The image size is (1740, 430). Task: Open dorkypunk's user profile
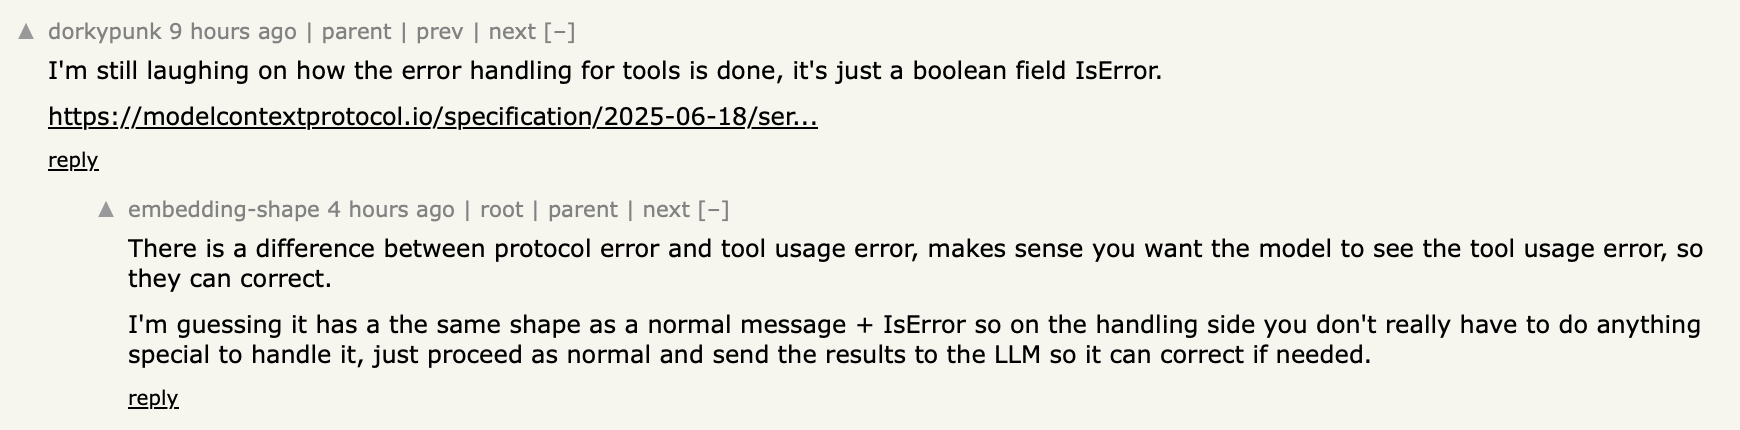[x=104, y=32]
